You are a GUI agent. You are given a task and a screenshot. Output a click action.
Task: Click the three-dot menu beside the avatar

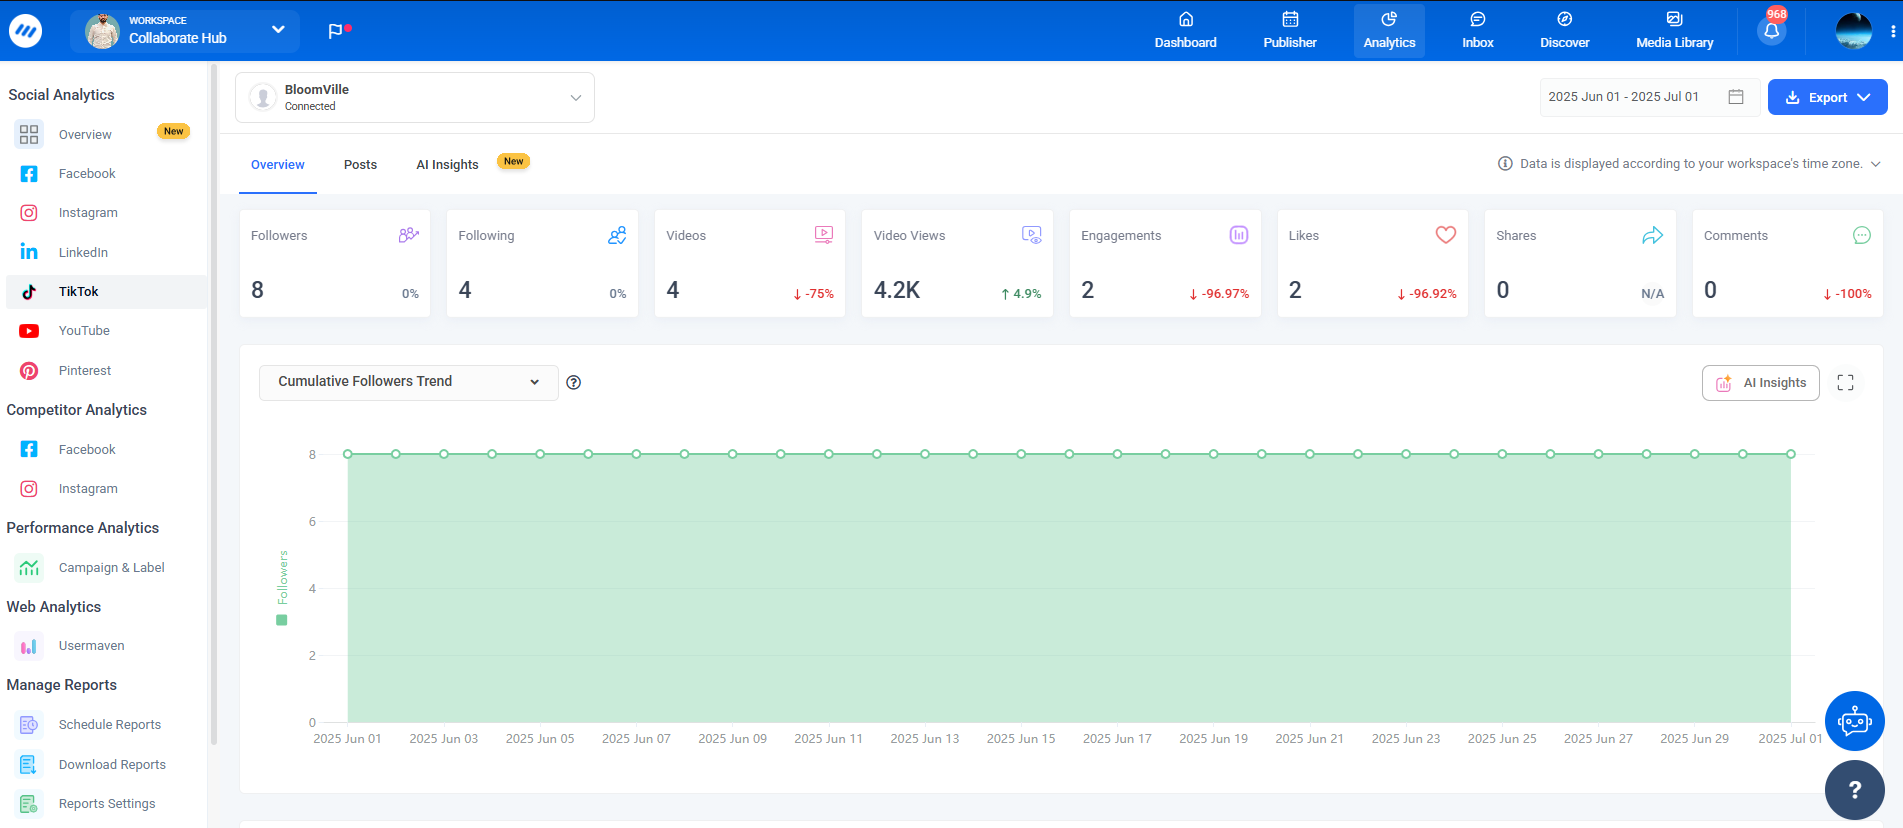point(1892,31)
